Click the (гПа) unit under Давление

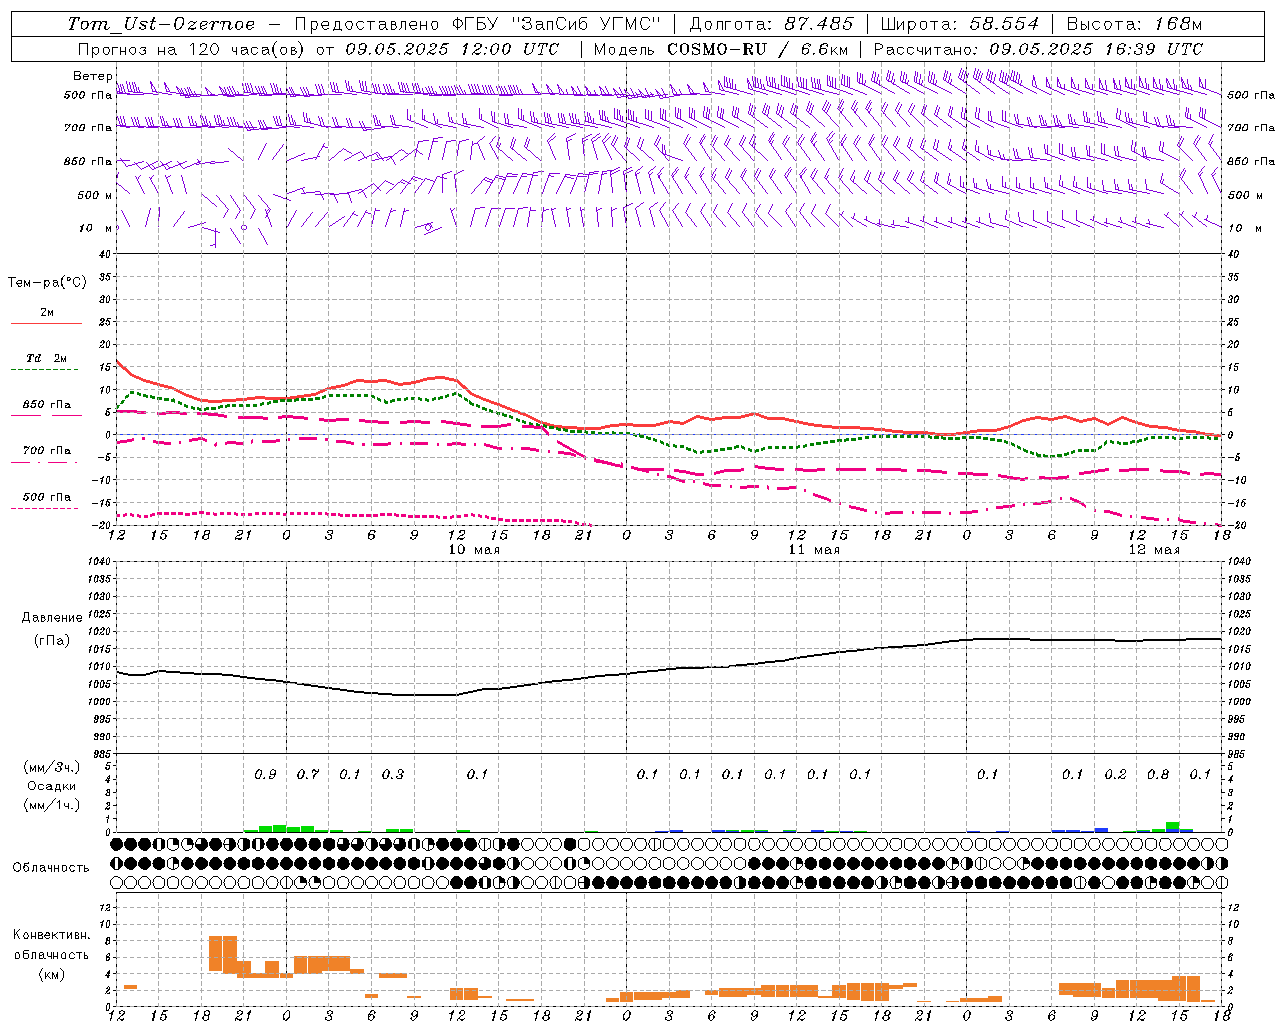(52, 640)
